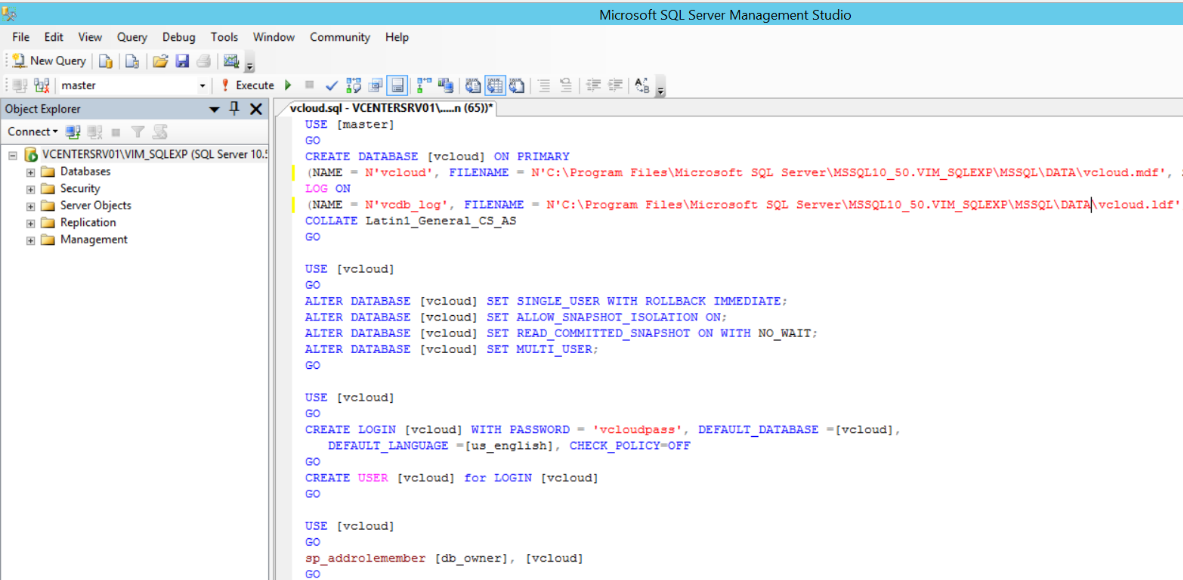Select the Replication tree item
The height and width of the screenshot is (580, 1183).
click(88, 222)
